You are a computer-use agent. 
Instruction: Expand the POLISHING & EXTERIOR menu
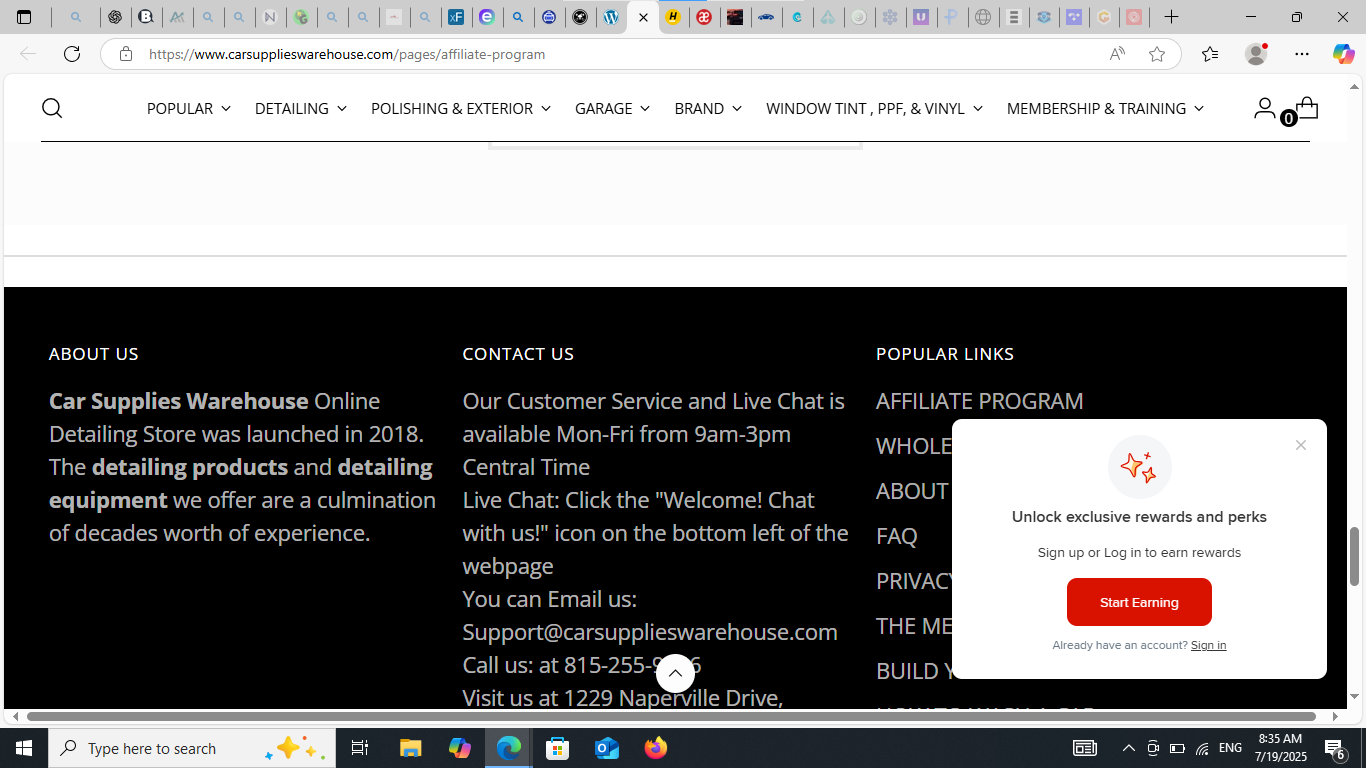tap(461, 108)
